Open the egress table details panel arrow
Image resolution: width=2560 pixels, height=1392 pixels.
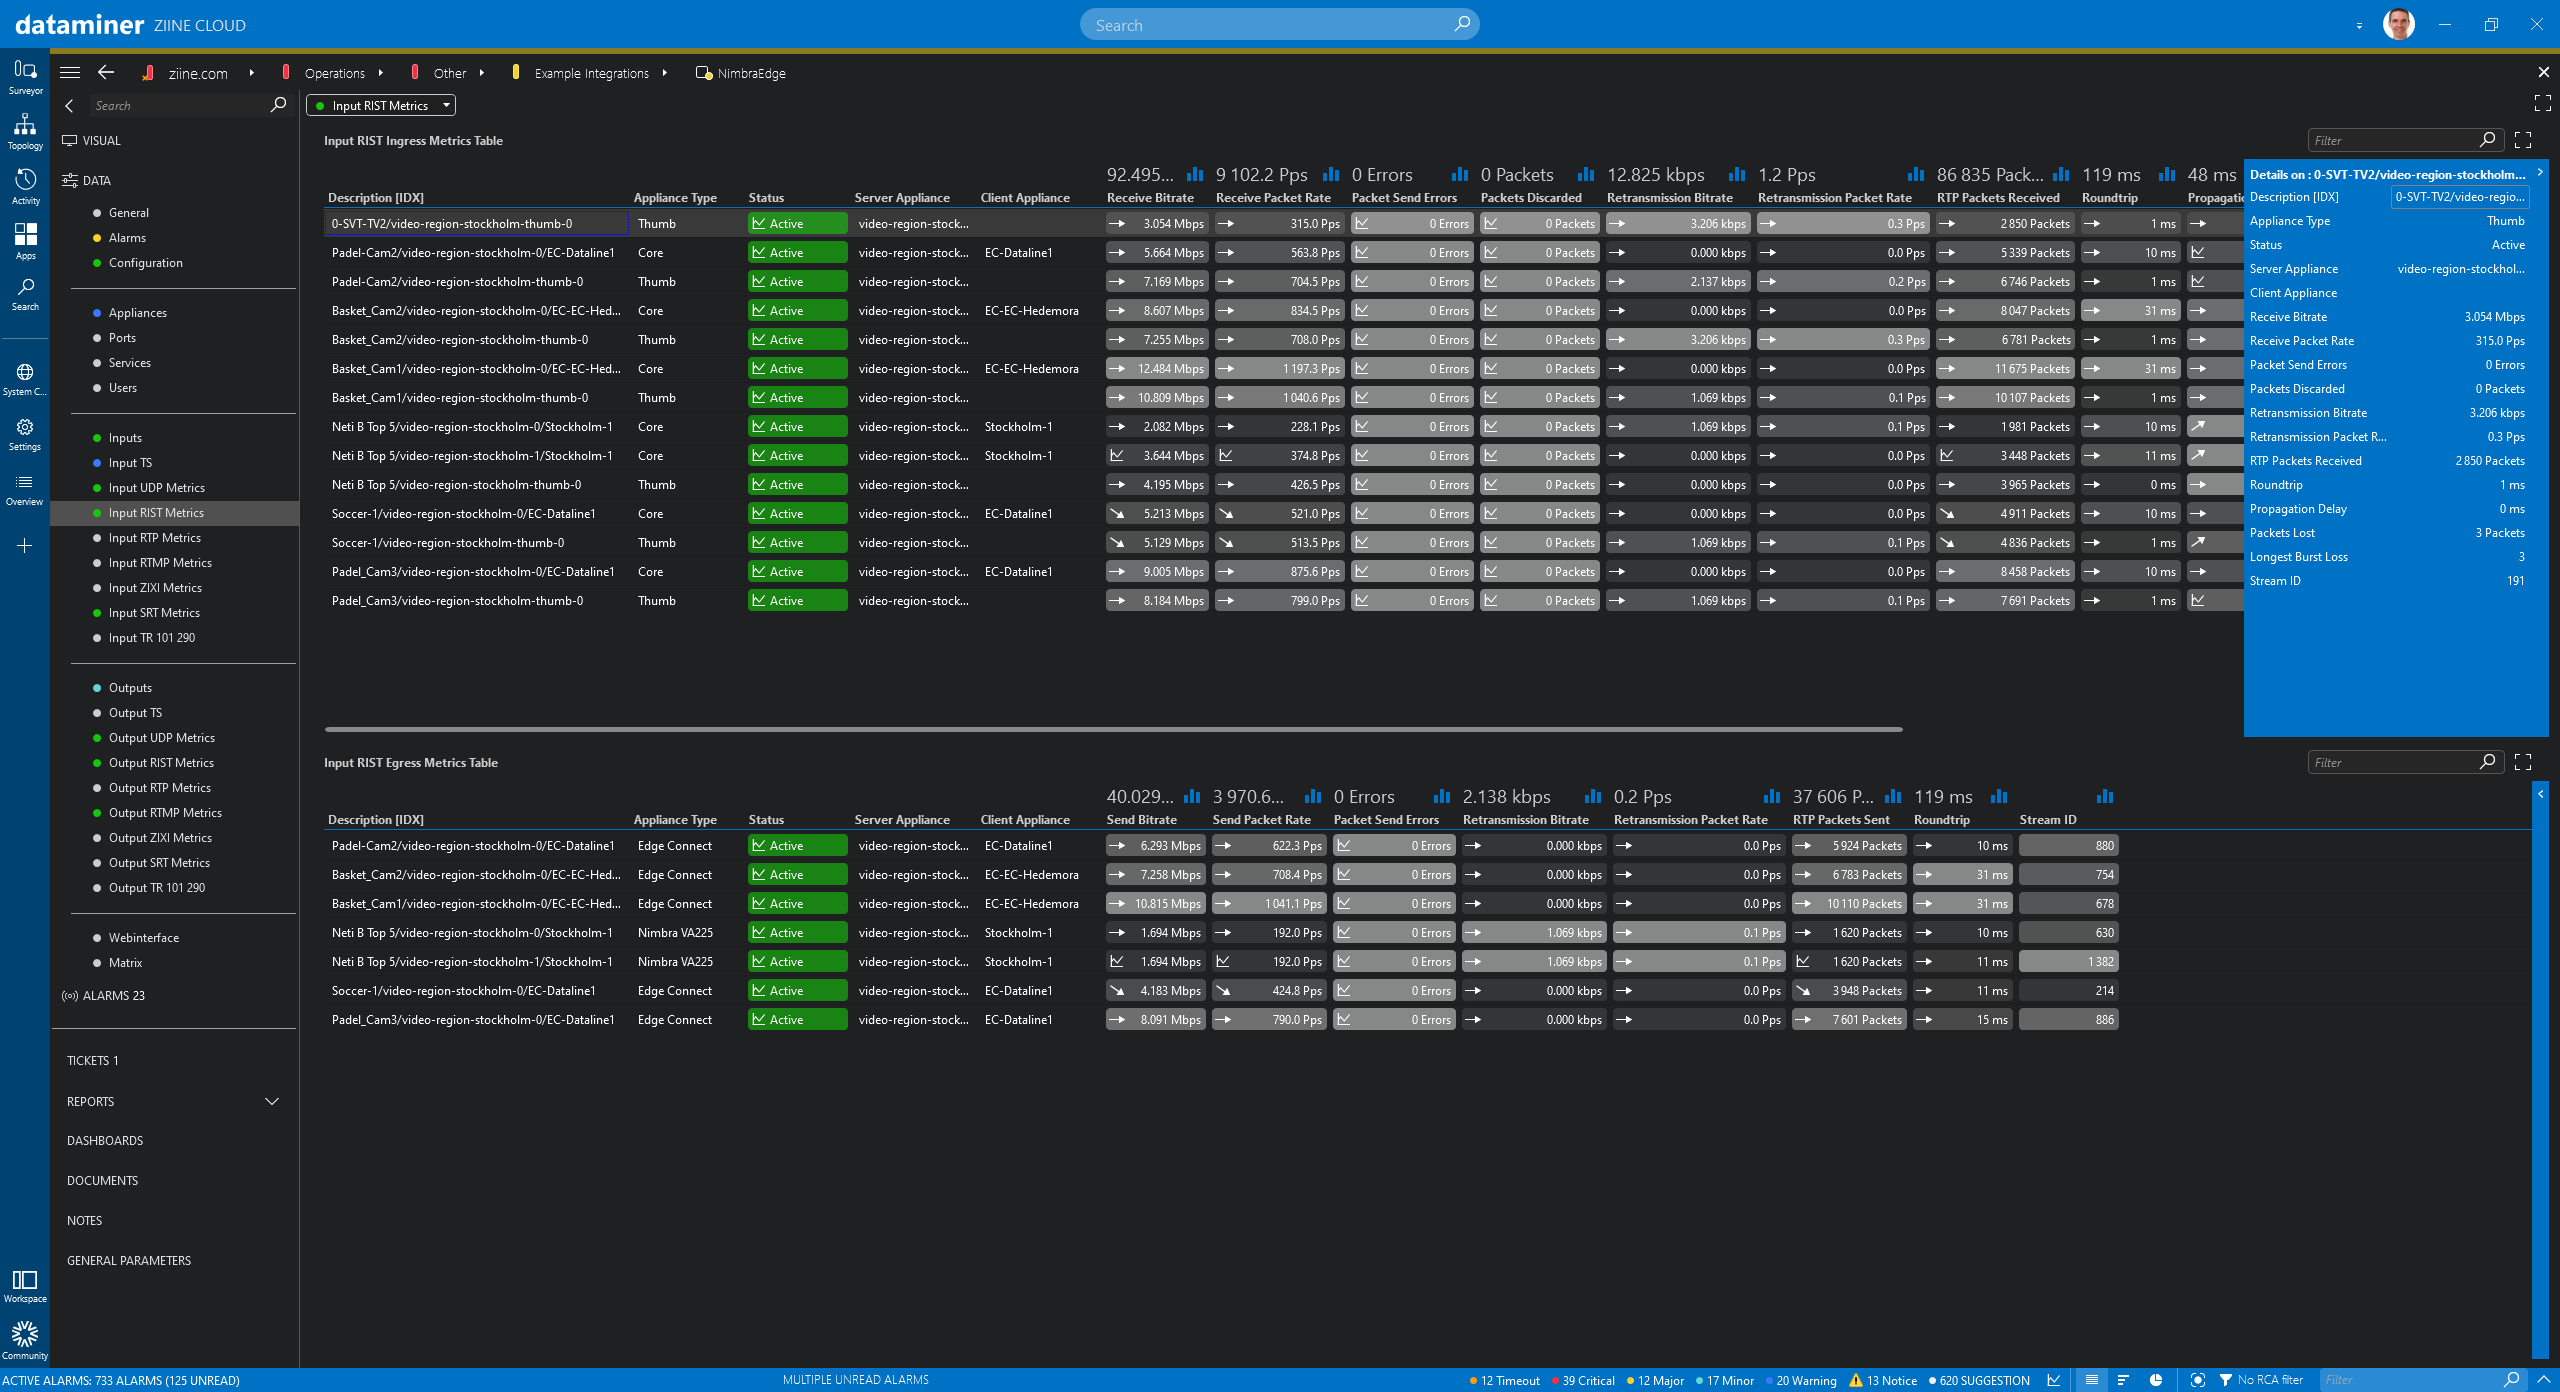2540,794
